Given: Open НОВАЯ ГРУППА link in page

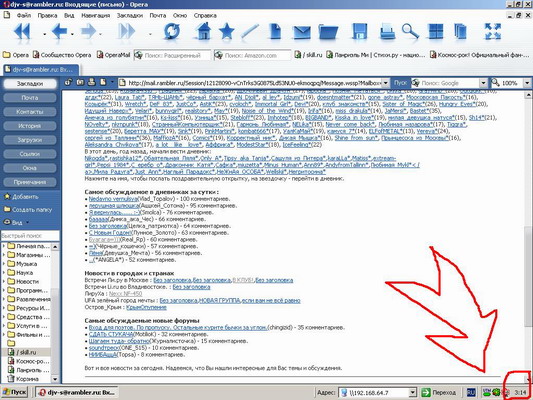Looking at the screenshot, I should 219,300.
